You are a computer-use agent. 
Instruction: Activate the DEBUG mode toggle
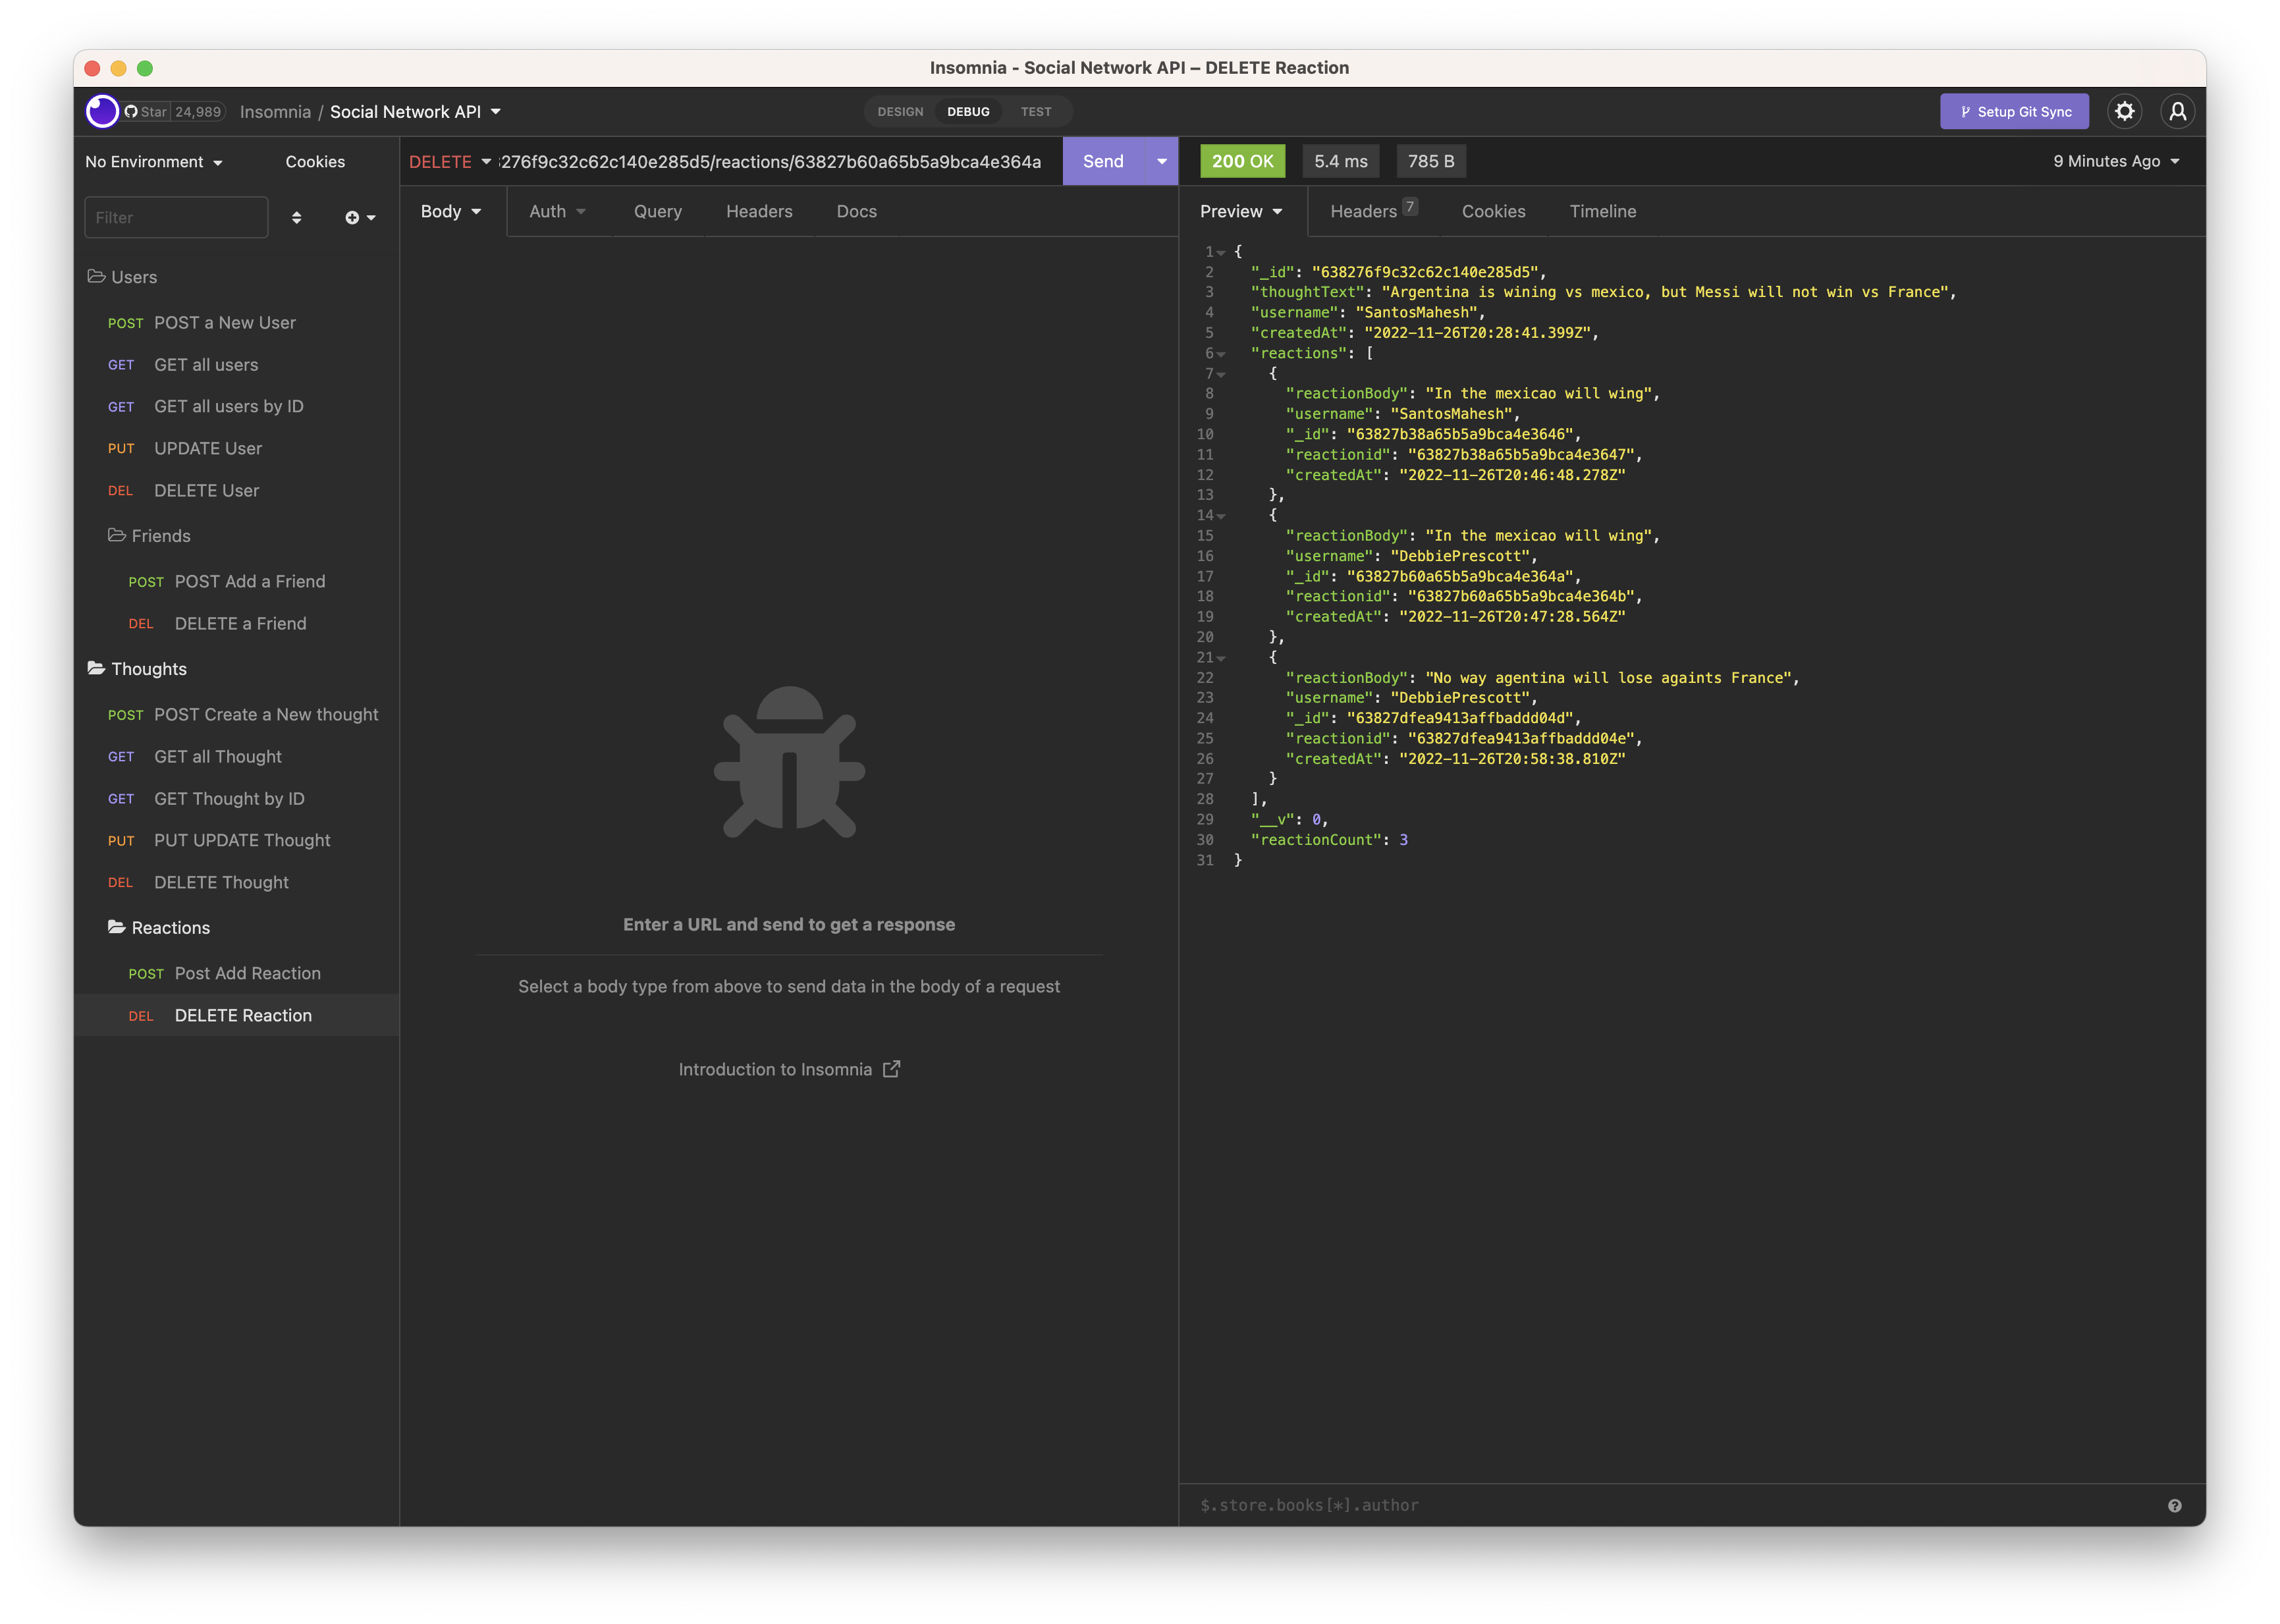click(x=968, y=112)
